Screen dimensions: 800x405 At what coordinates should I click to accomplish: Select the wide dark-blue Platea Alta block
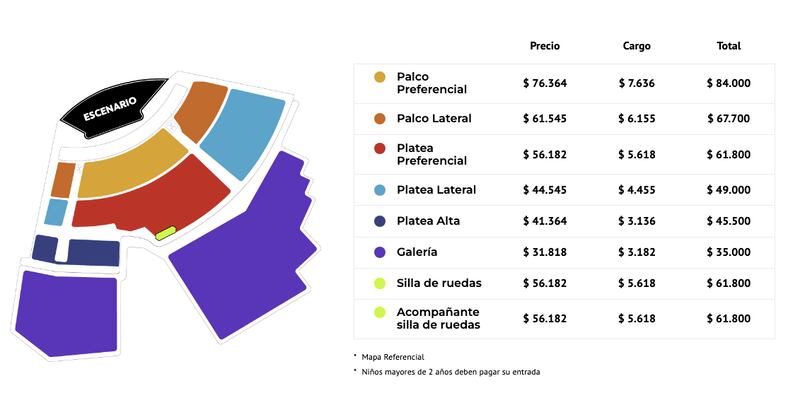tap(93, 252)
